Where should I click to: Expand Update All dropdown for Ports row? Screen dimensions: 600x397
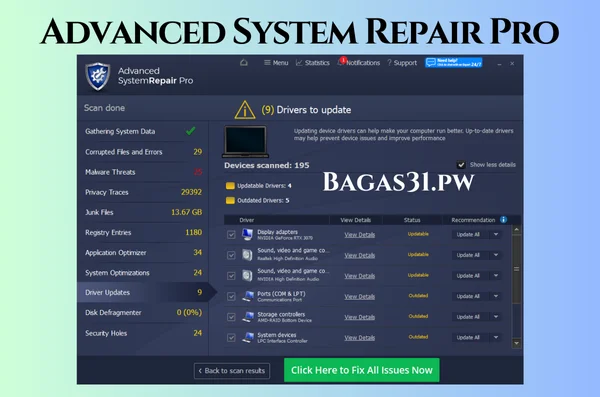496,296
